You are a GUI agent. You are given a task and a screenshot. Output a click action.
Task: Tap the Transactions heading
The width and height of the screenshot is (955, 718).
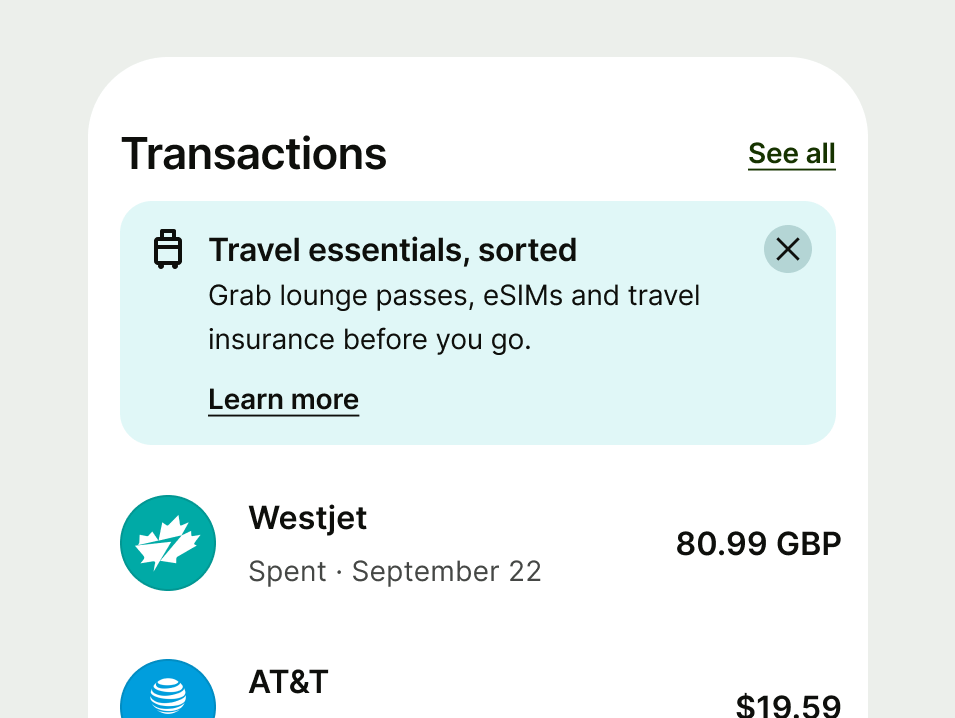point(253,153)
